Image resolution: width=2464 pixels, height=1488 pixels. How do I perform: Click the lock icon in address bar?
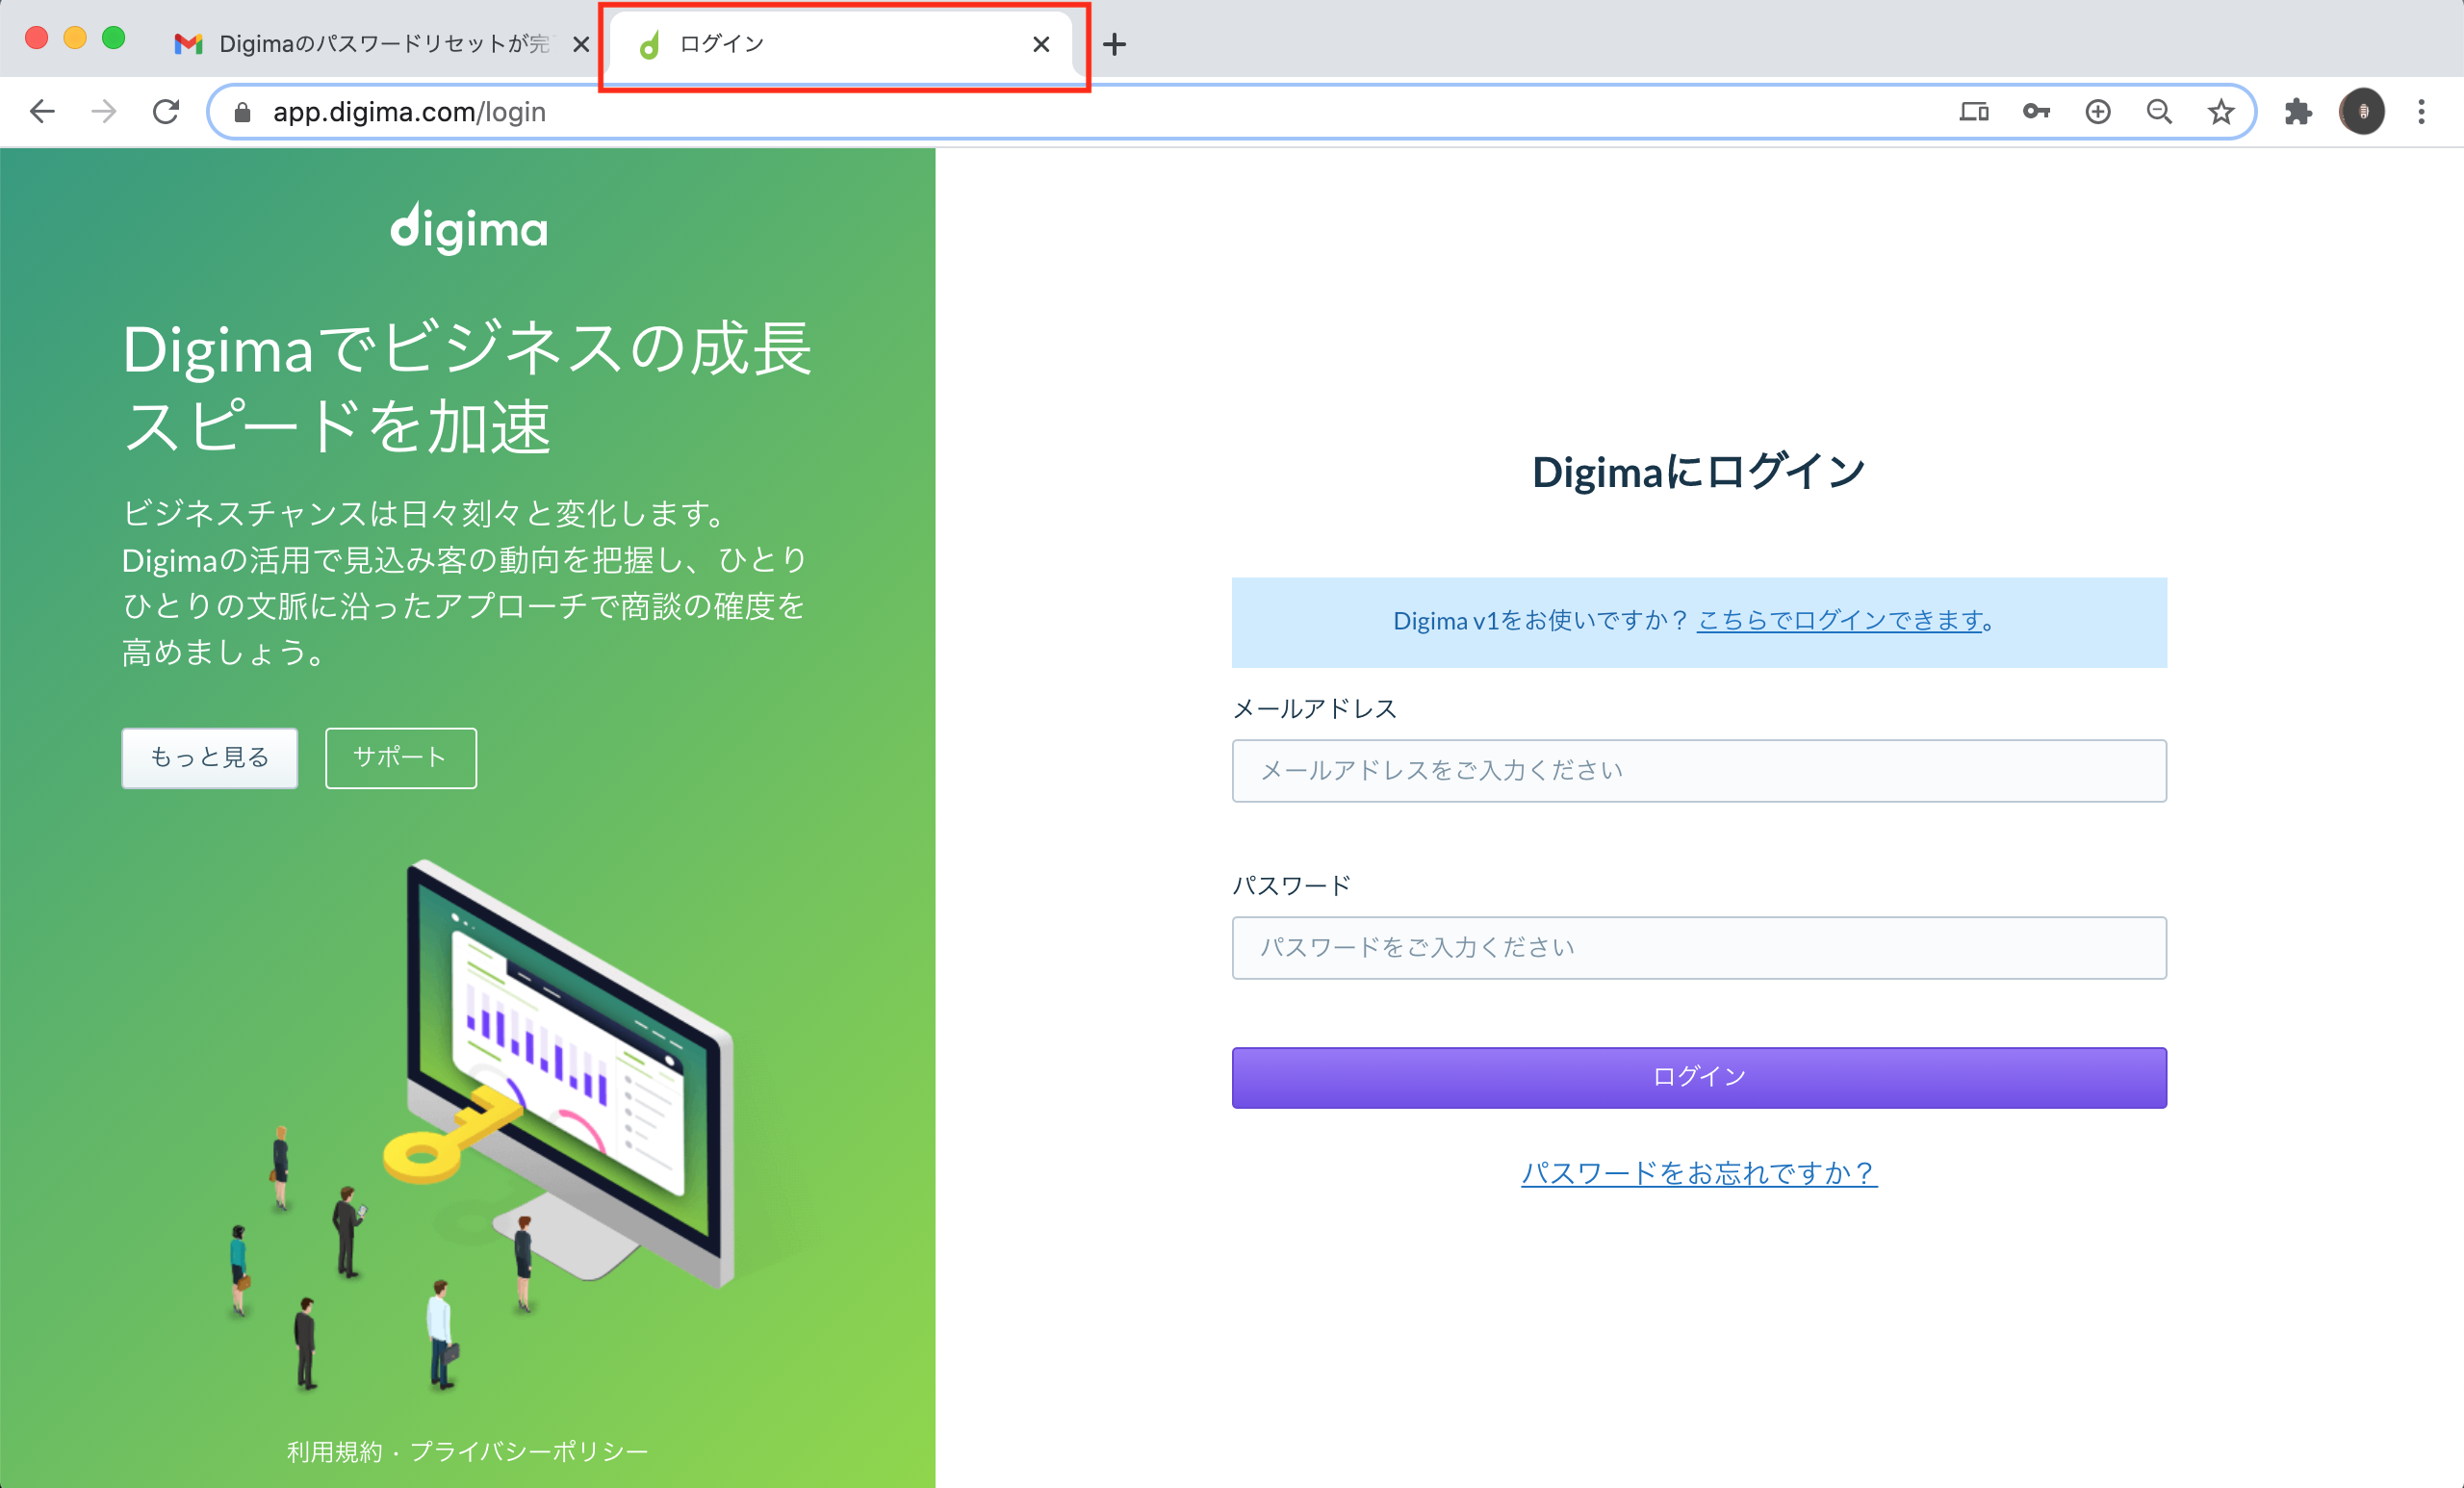(242, 112)
